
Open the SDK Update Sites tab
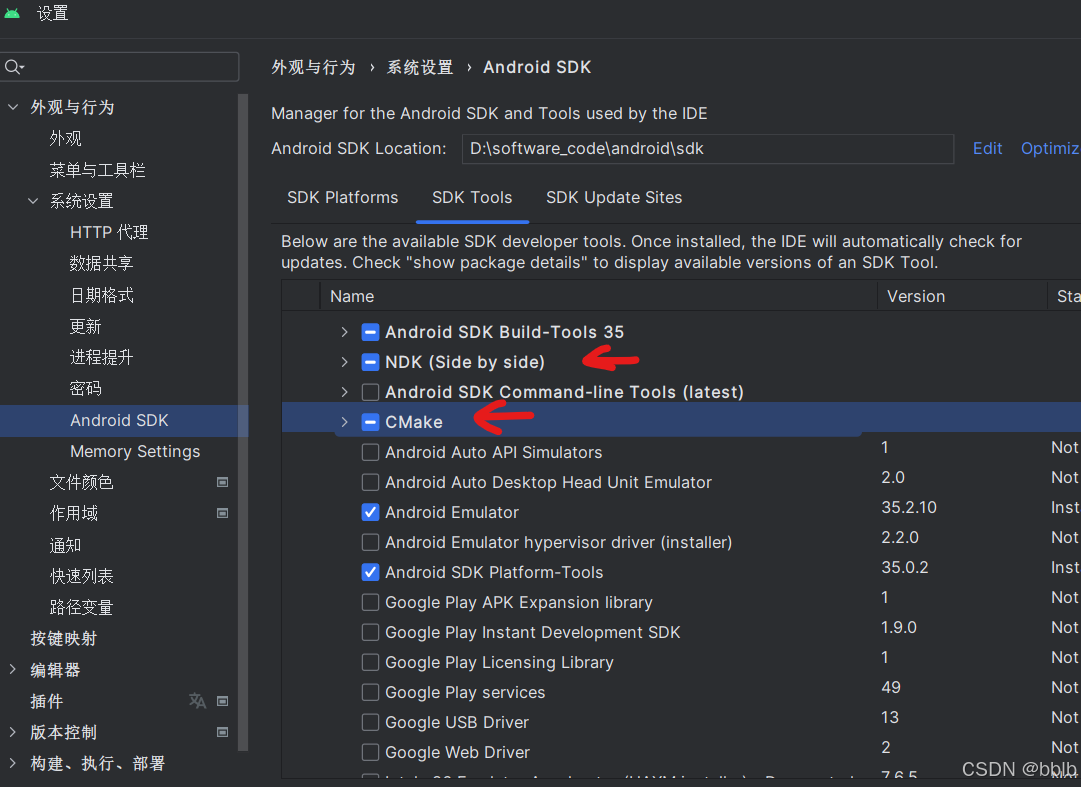tap(614, 198)
